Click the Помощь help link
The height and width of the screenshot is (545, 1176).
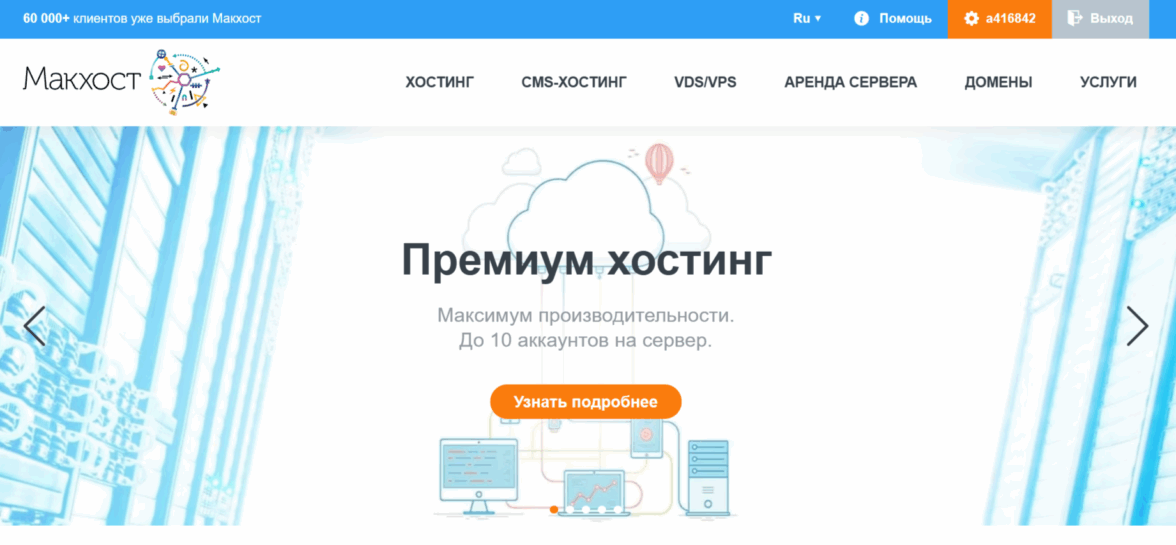[905, 19]
